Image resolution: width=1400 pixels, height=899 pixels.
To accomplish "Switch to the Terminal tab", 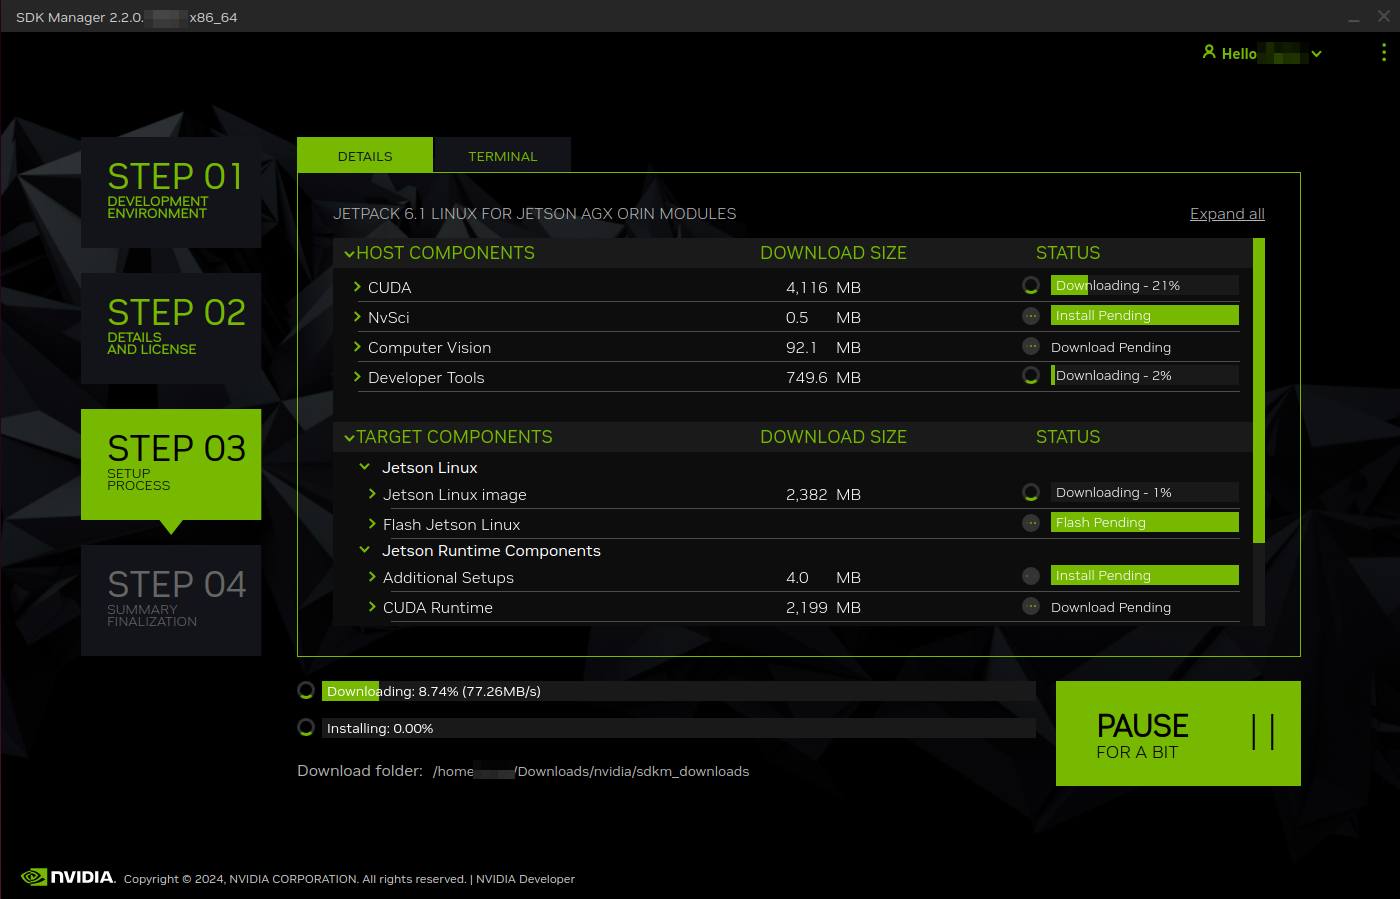I will tap(503, 155).
